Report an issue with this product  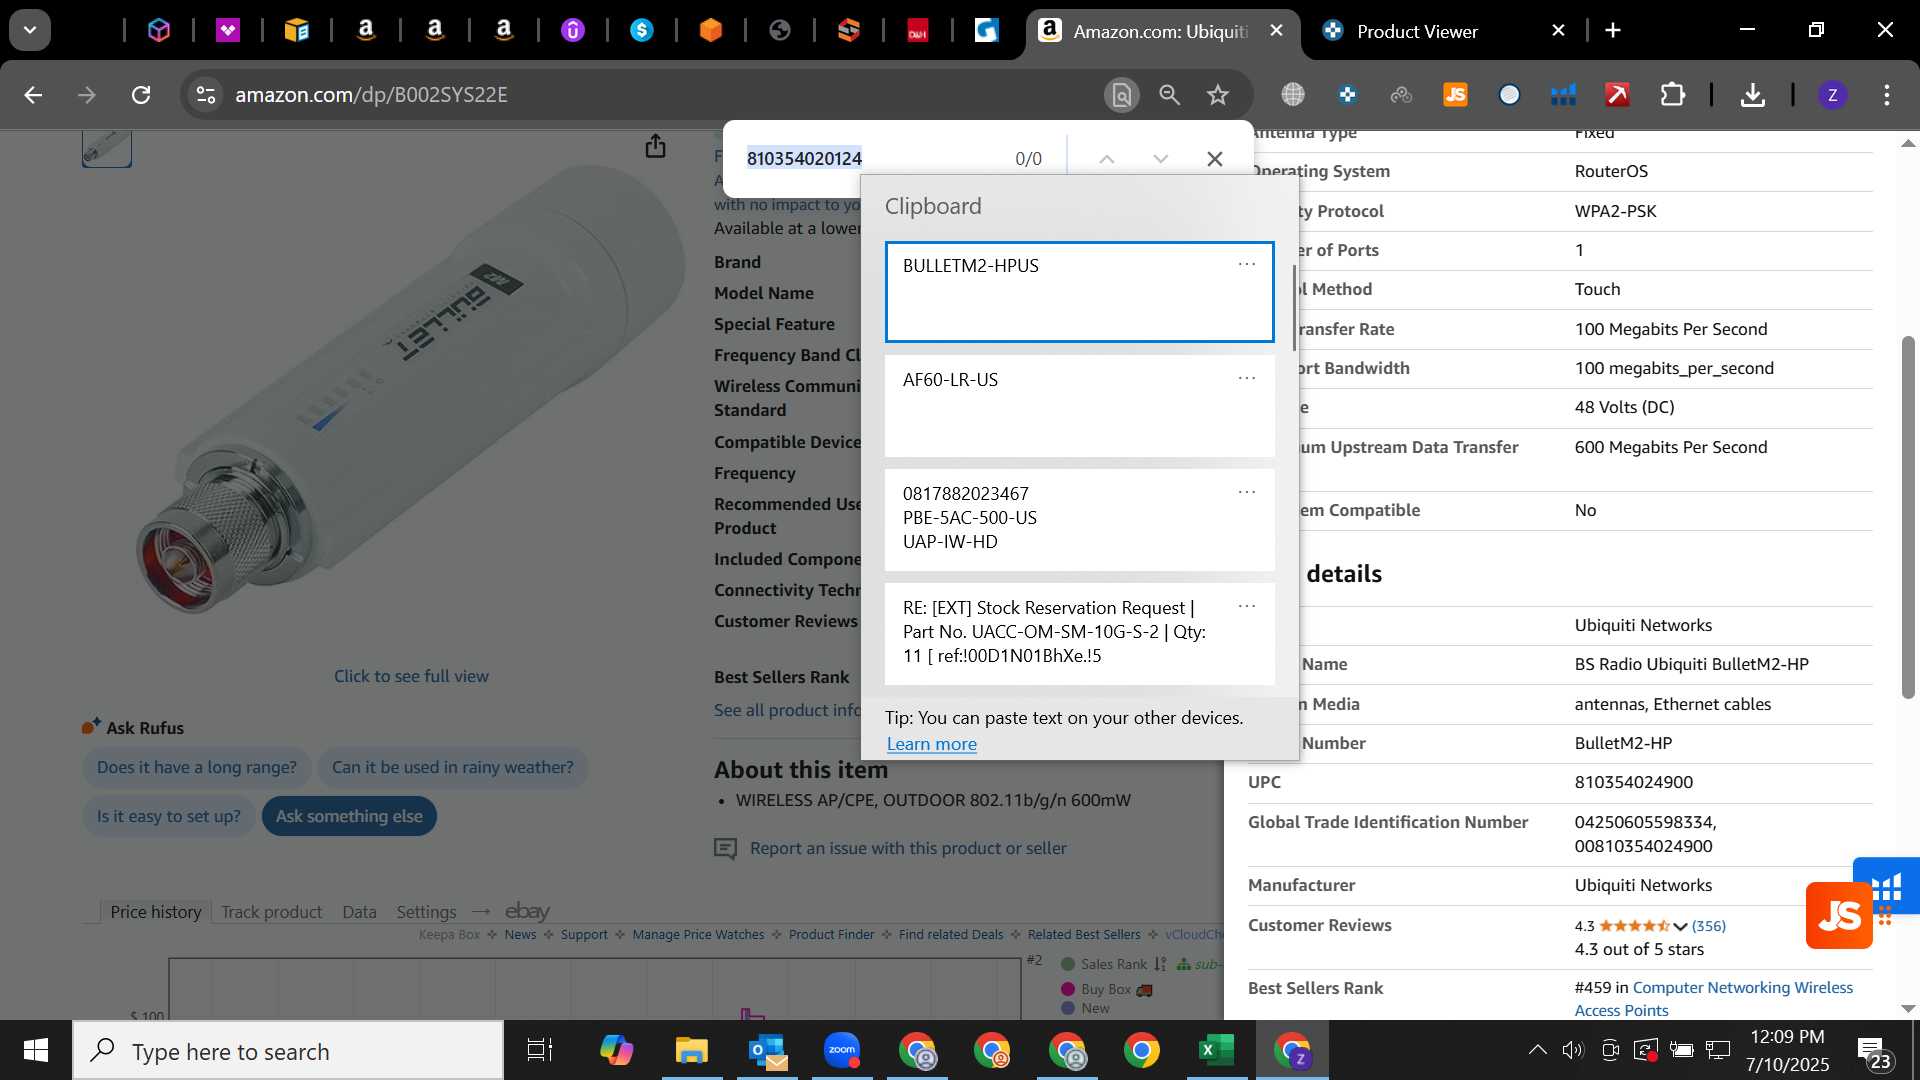(908, 848)
